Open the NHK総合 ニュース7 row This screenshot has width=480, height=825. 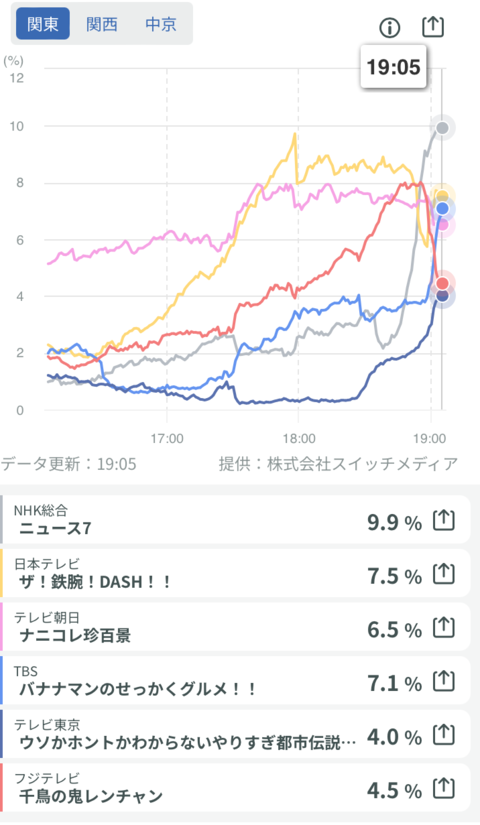235,519
